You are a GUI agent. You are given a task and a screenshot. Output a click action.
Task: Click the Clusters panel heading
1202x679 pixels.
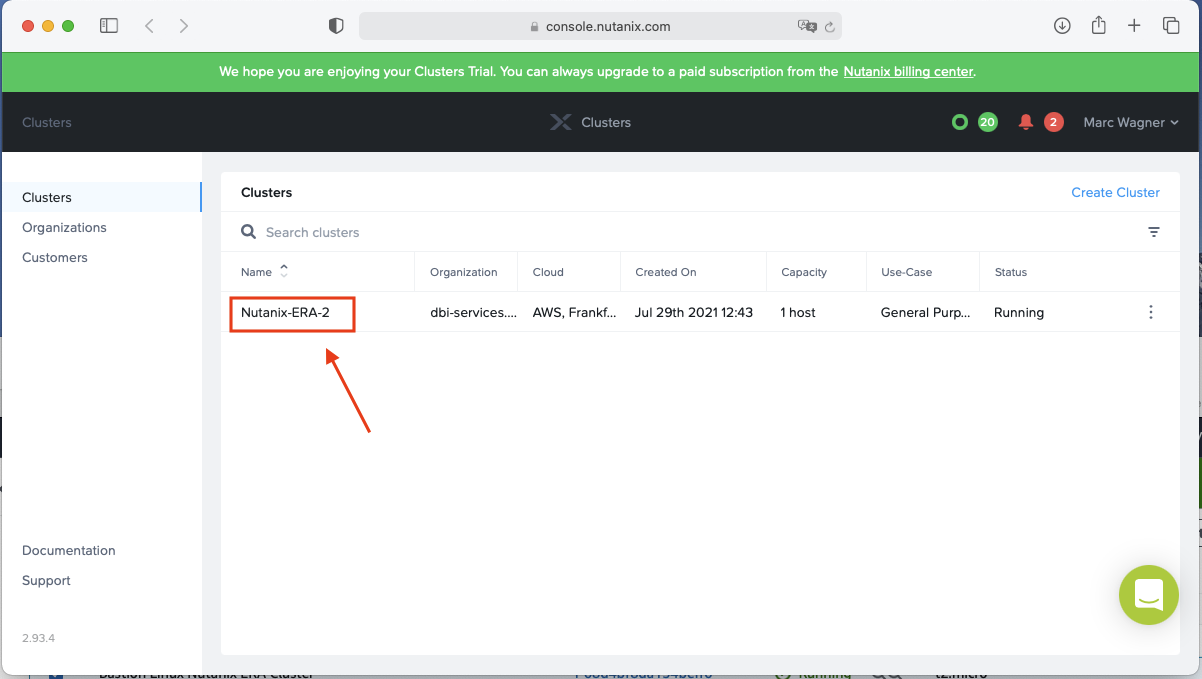[x=267, y=192]
